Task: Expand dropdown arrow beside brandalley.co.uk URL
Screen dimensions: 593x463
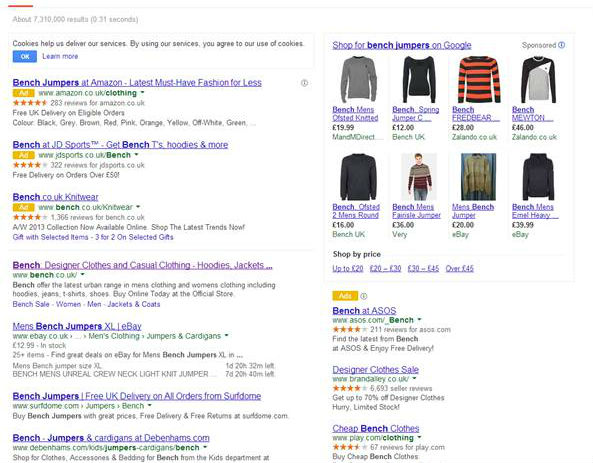Action: click(414, 378)
